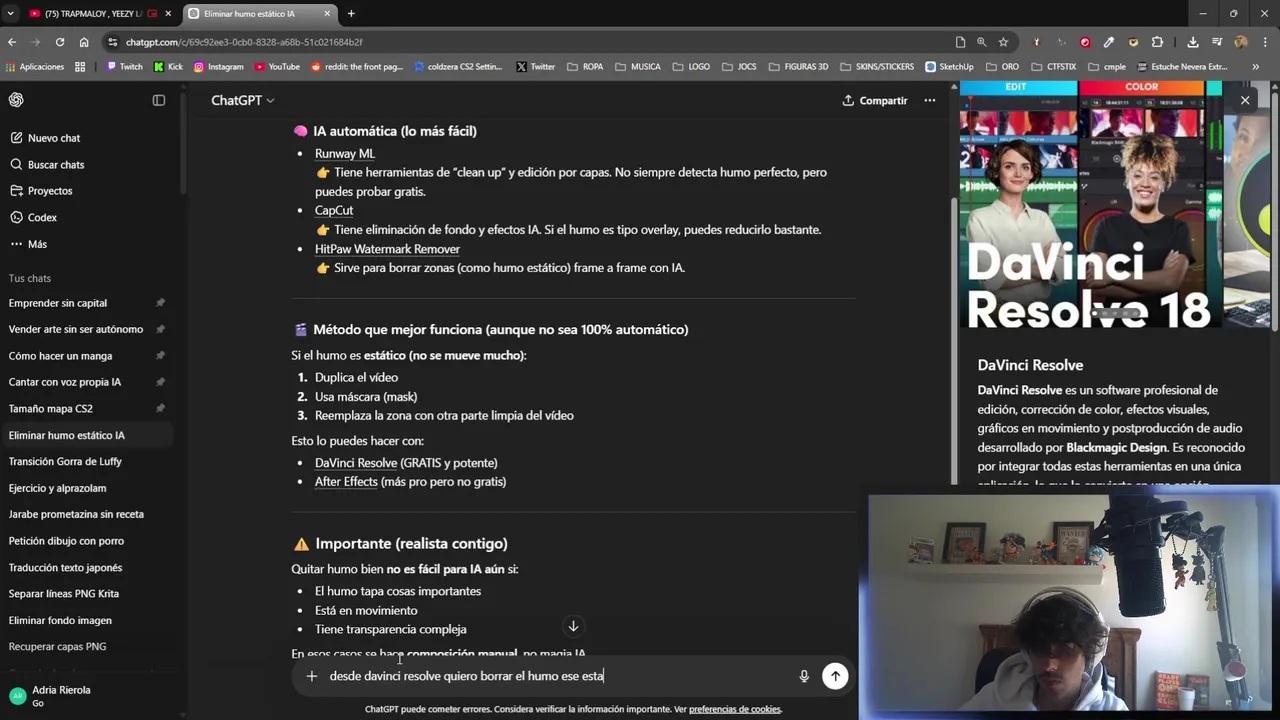Open the MUSICA bookmarks folder
This screenshot has height=720, width=1280.
637,67
